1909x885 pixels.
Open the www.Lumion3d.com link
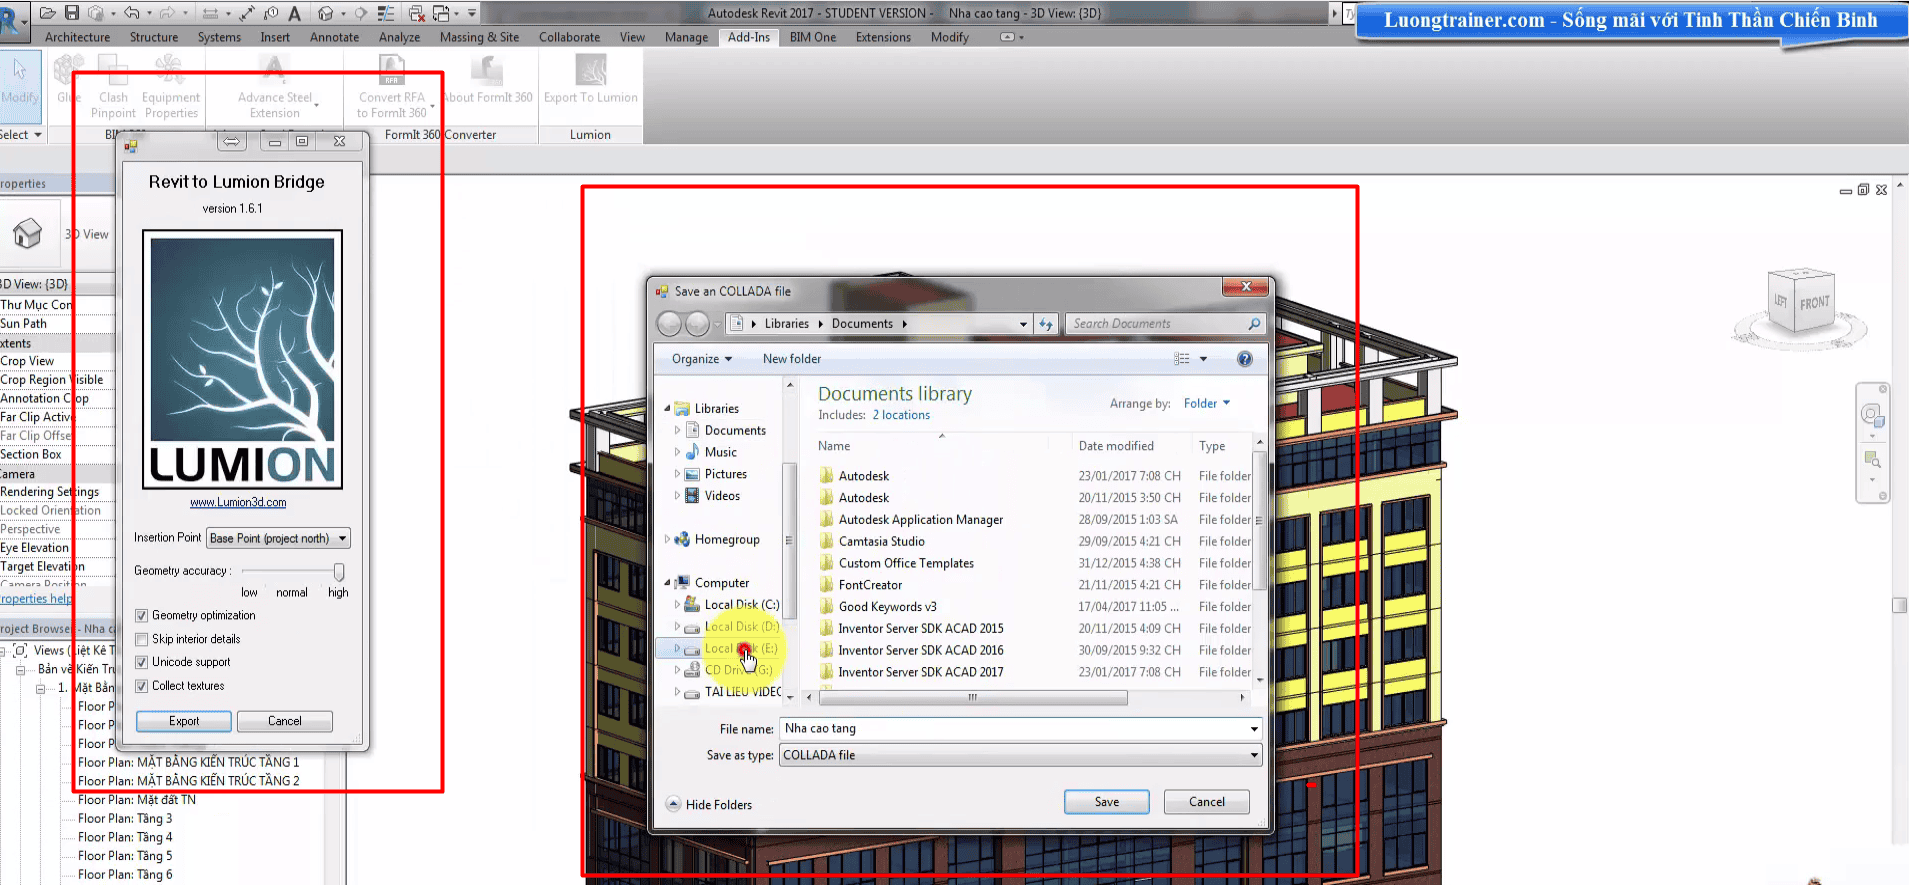[x=238, y=503]
